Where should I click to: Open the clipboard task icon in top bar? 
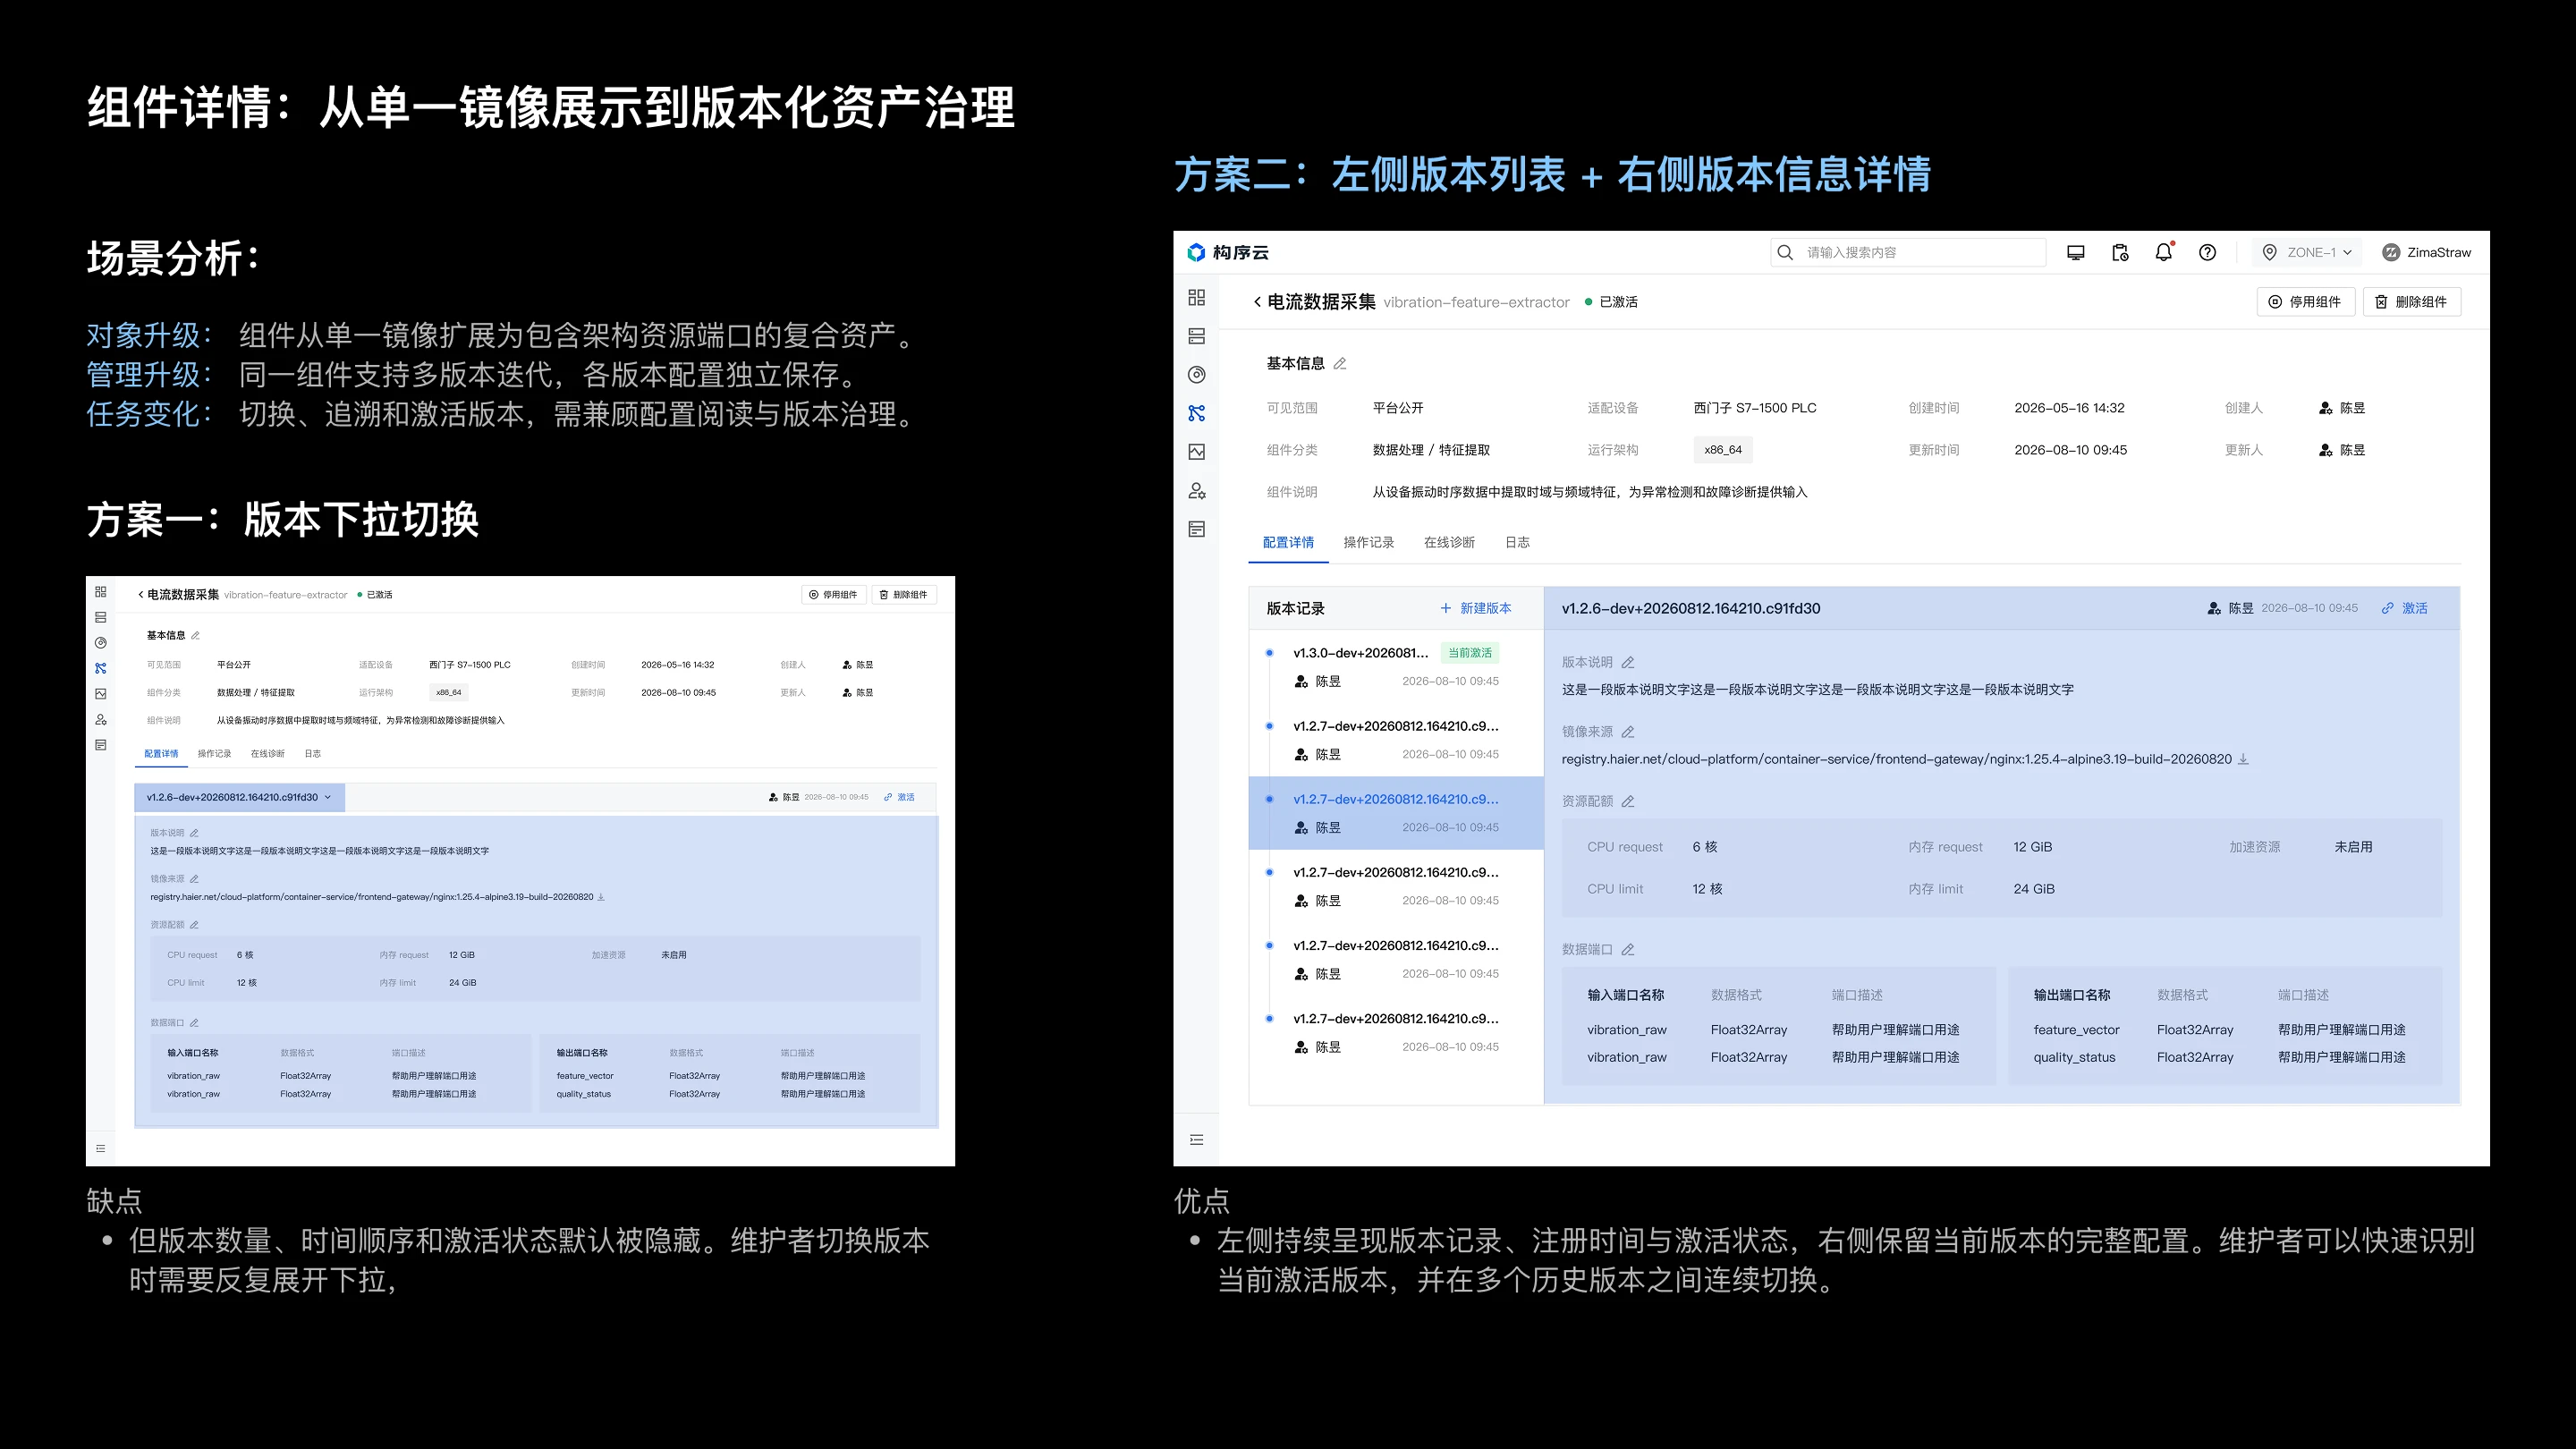[x=2119, y=252]
